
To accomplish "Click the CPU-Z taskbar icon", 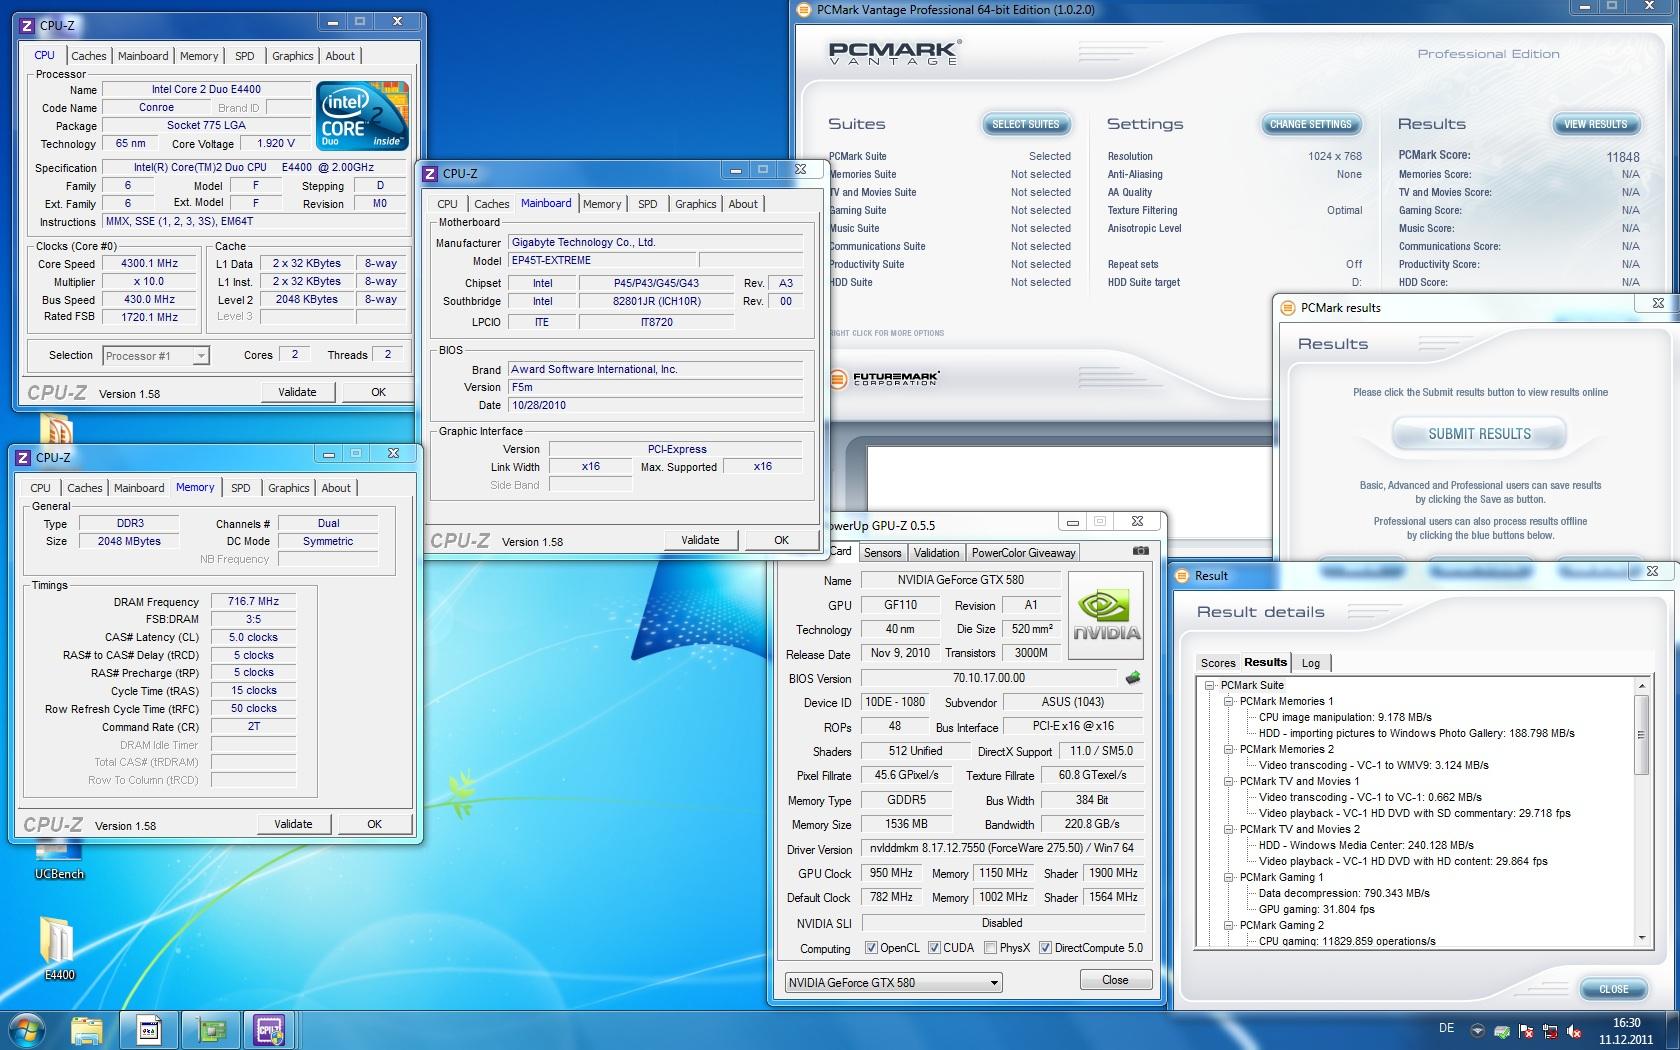I will click(269, 1030).
